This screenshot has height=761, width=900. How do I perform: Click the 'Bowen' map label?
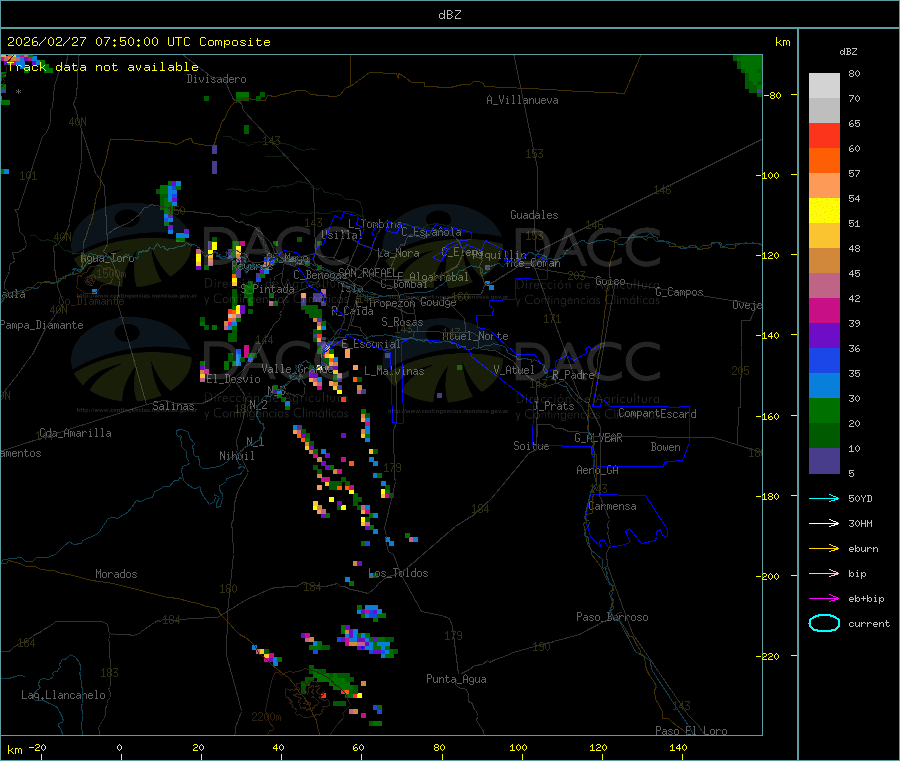point(665,447)
